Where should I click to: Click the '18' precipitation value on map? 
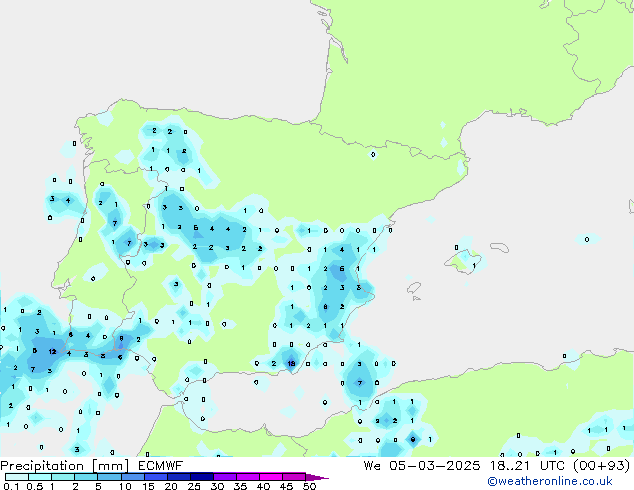pyautogui.click(x=291, y=363)
